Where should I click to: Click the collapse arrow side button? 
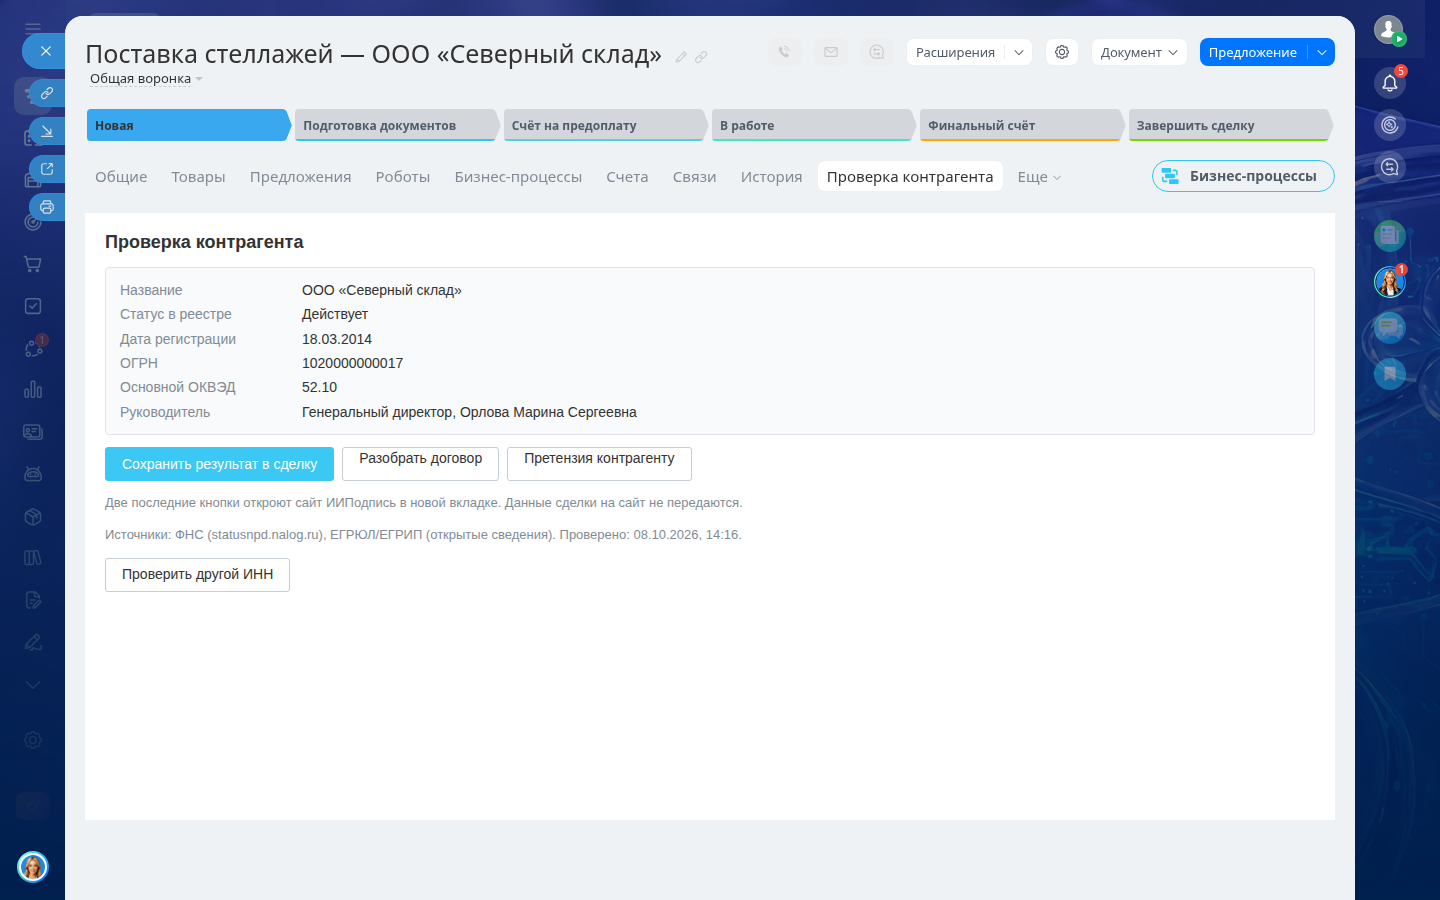pyautogui.click(x=47, y=131)
